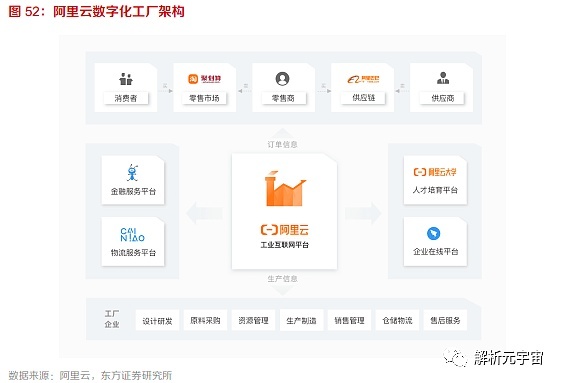Click the left-pointing gray arrow
Viewport: 561px width, 383px height.
point(204,213)
